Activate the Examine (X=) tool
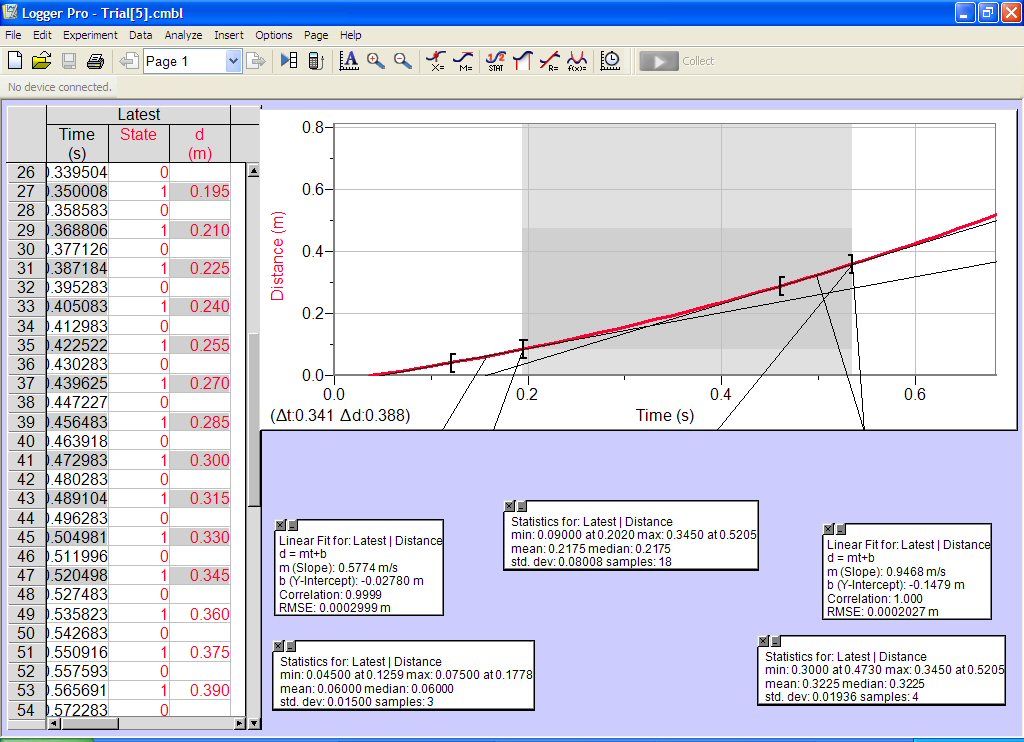The height and width of the screenshot is (742, 1024). pos(436,61)
